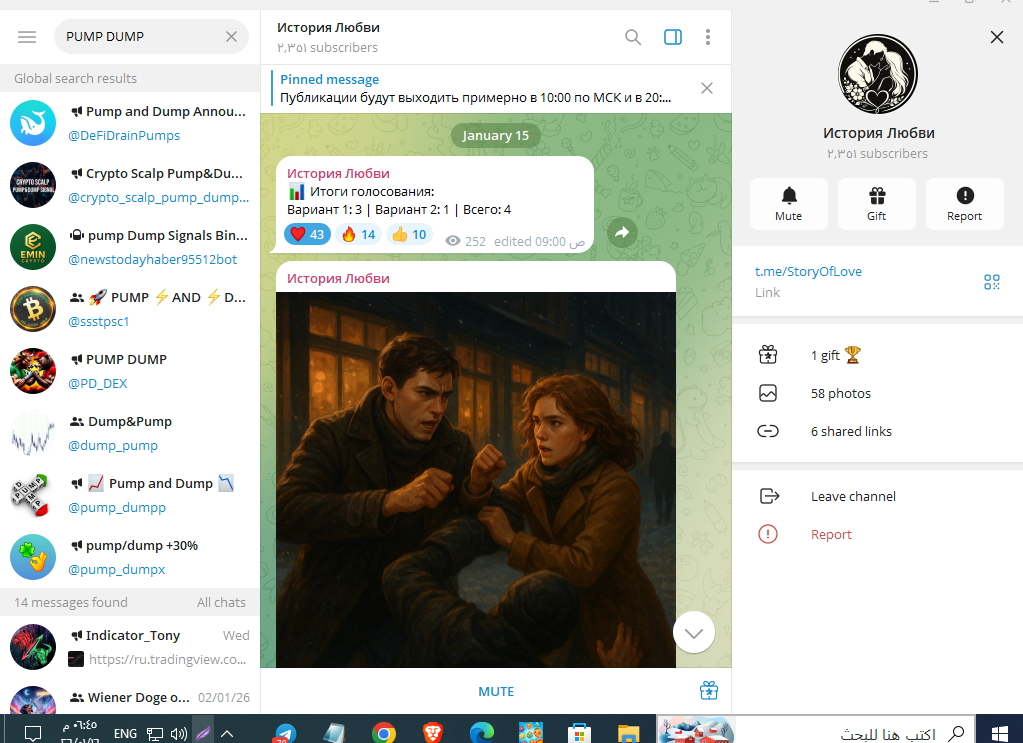Open the notifications action center

point(32,733)
